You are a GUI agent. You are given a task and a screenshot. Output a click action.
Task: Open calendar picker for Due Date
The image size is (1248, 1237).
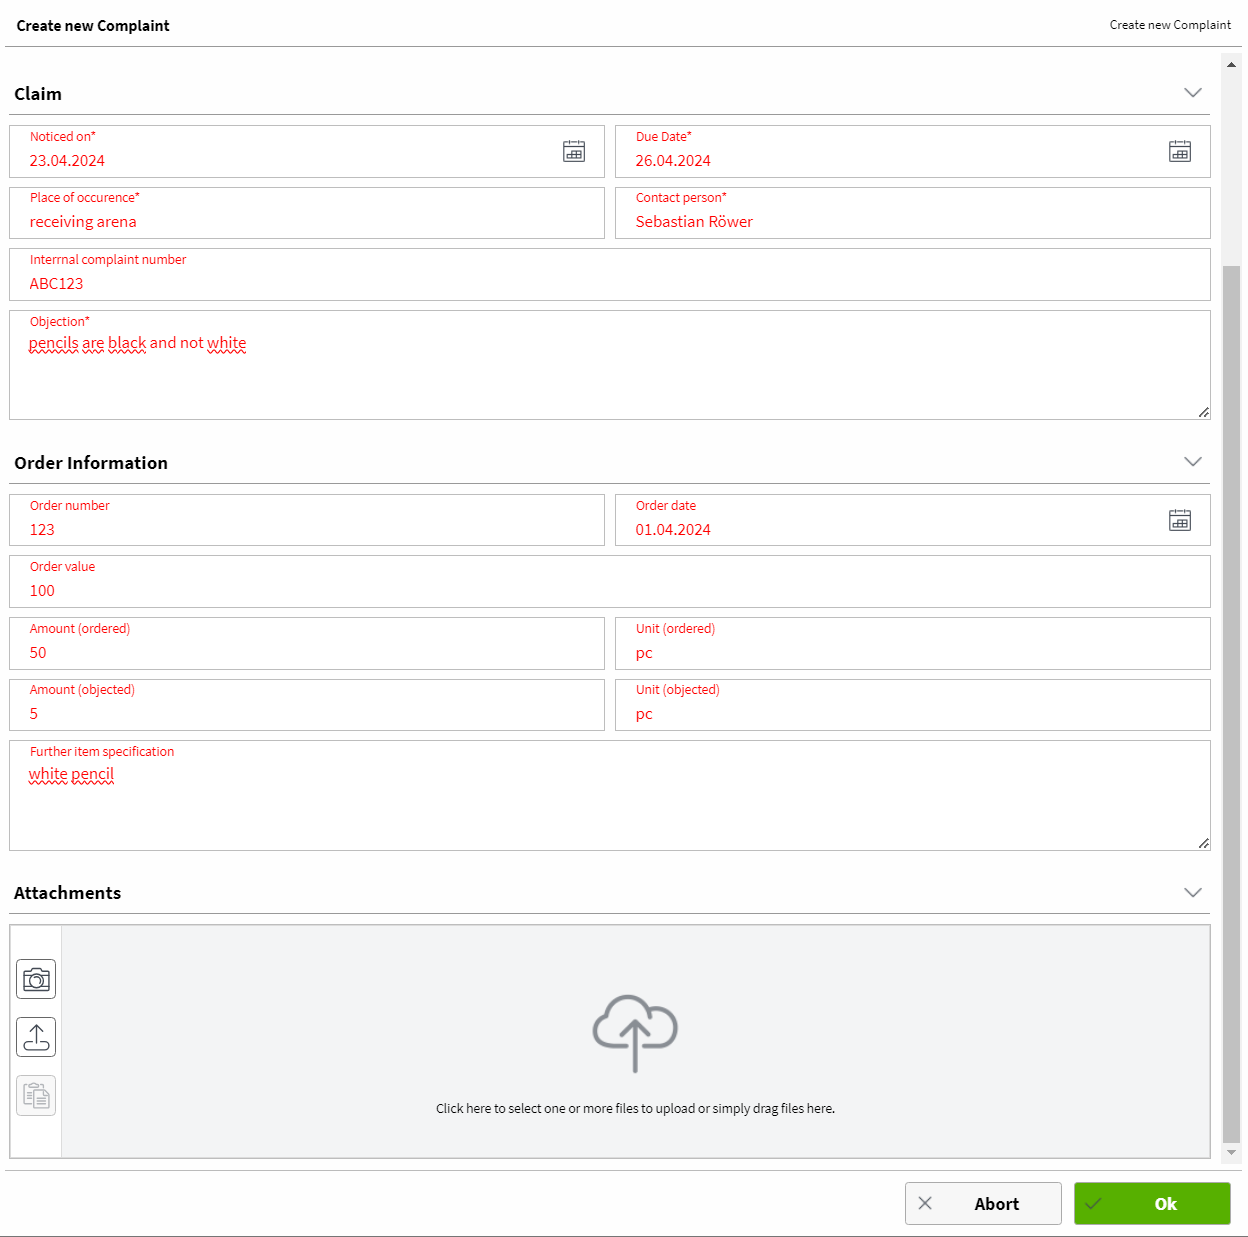click(1180, 151)
